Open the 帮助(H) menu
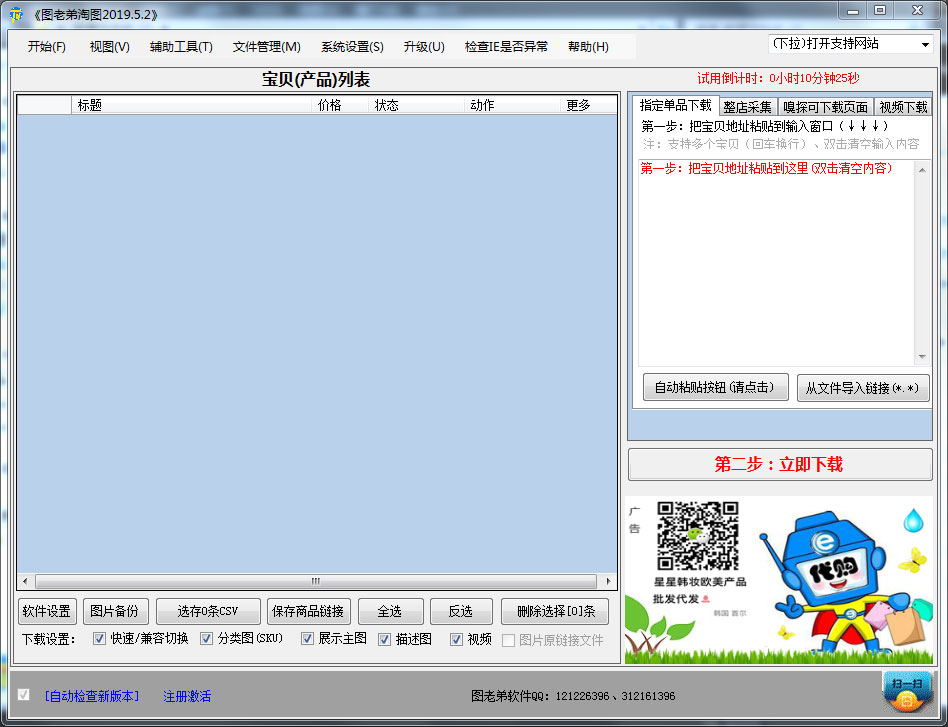The image size is (948, 727). (588, 46)
